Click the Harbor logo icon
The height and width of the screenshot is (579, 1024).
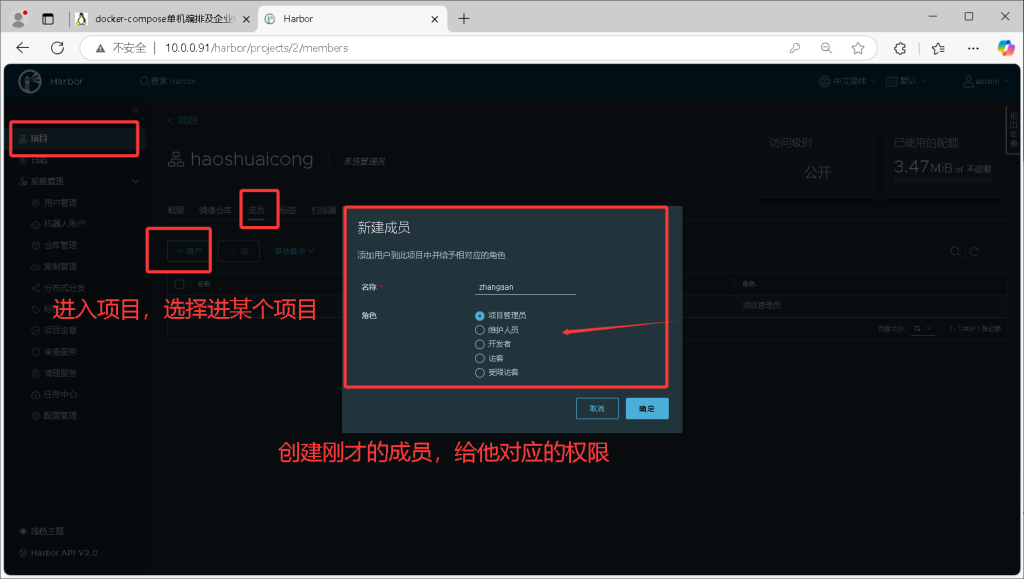click(30, 81)
